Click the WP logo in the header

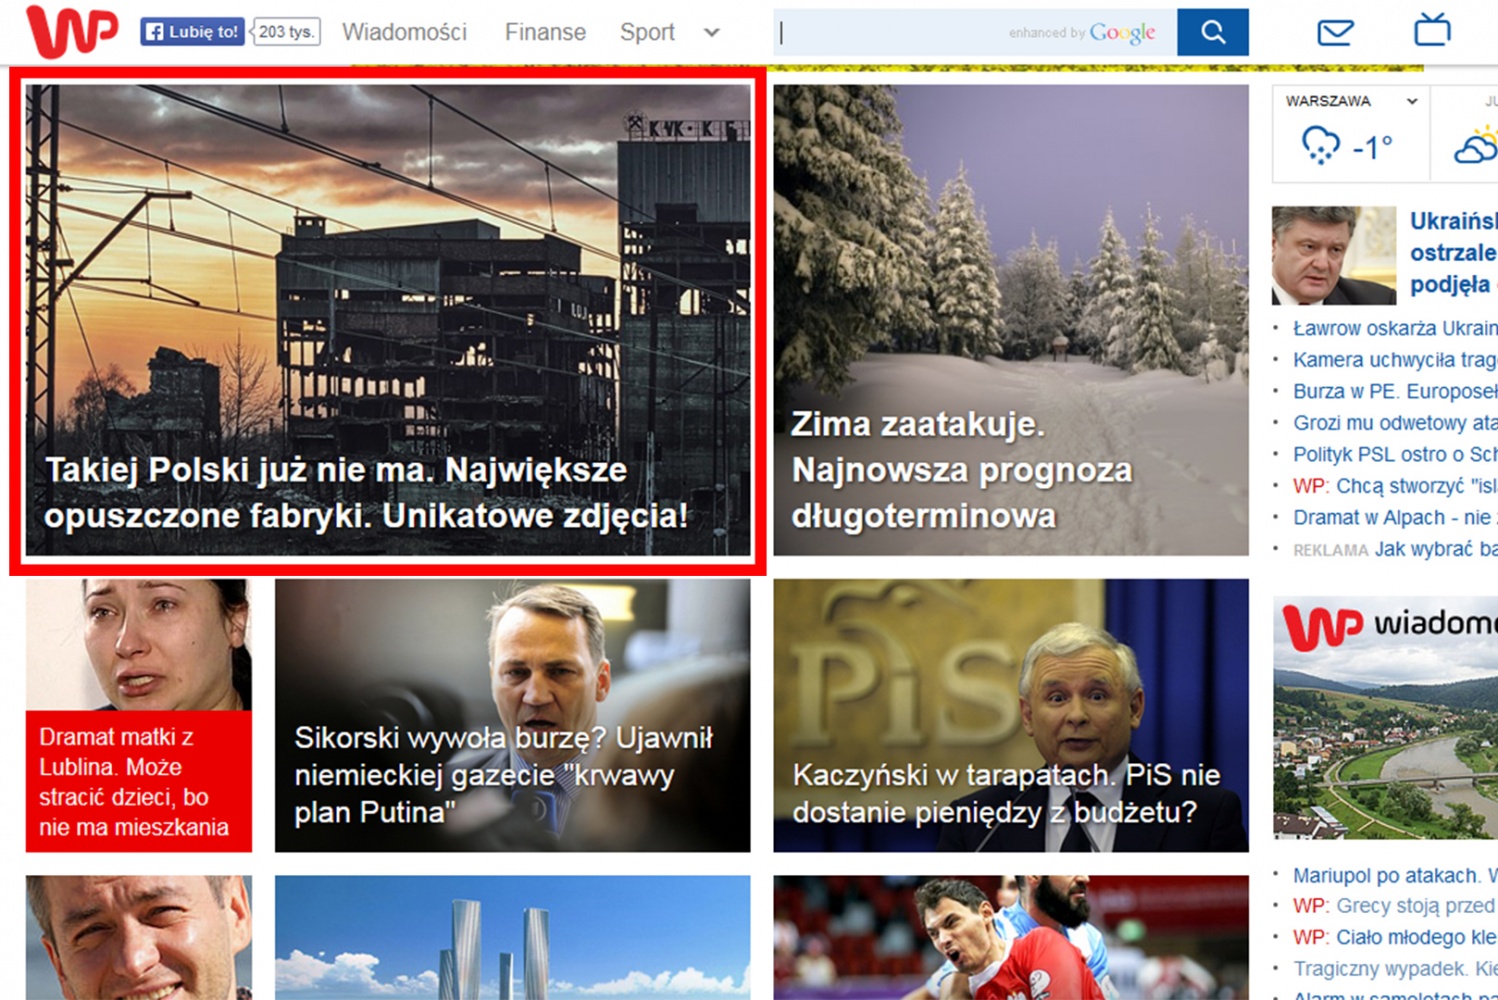(x=71, y=31)
